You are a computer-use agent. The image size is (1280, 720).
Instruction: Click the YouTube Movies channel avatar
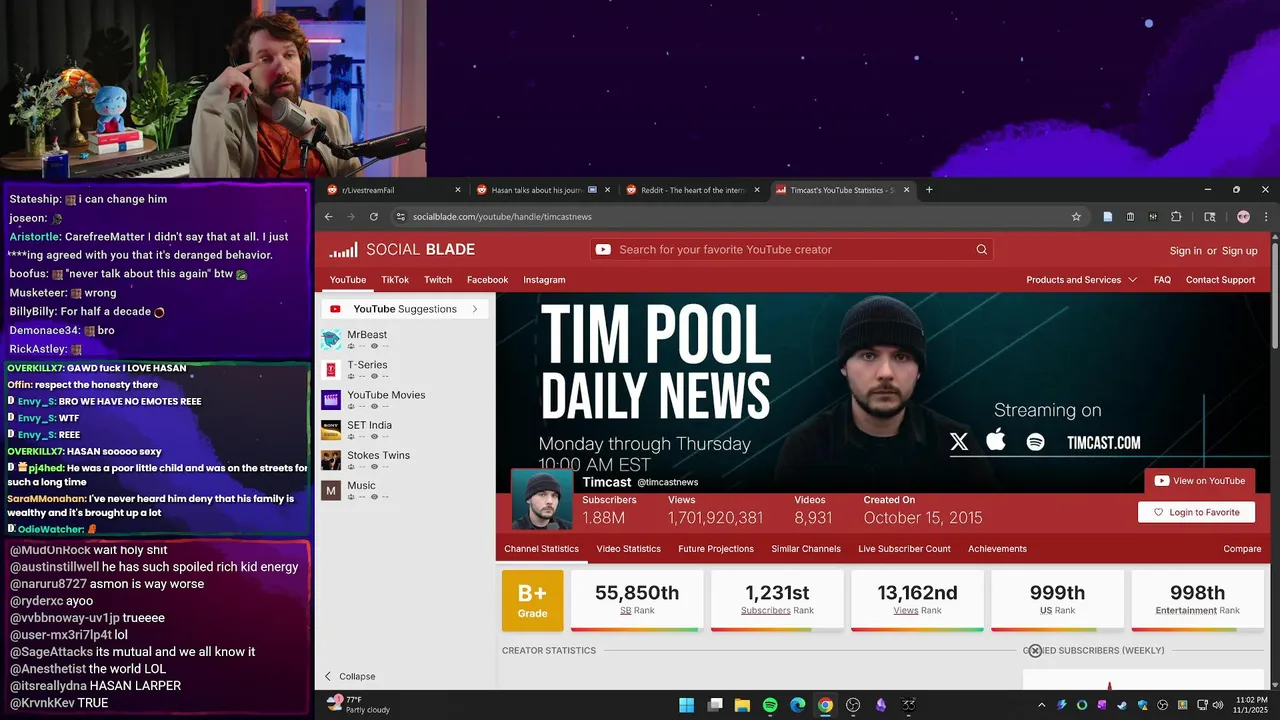[x=331, y=400]
